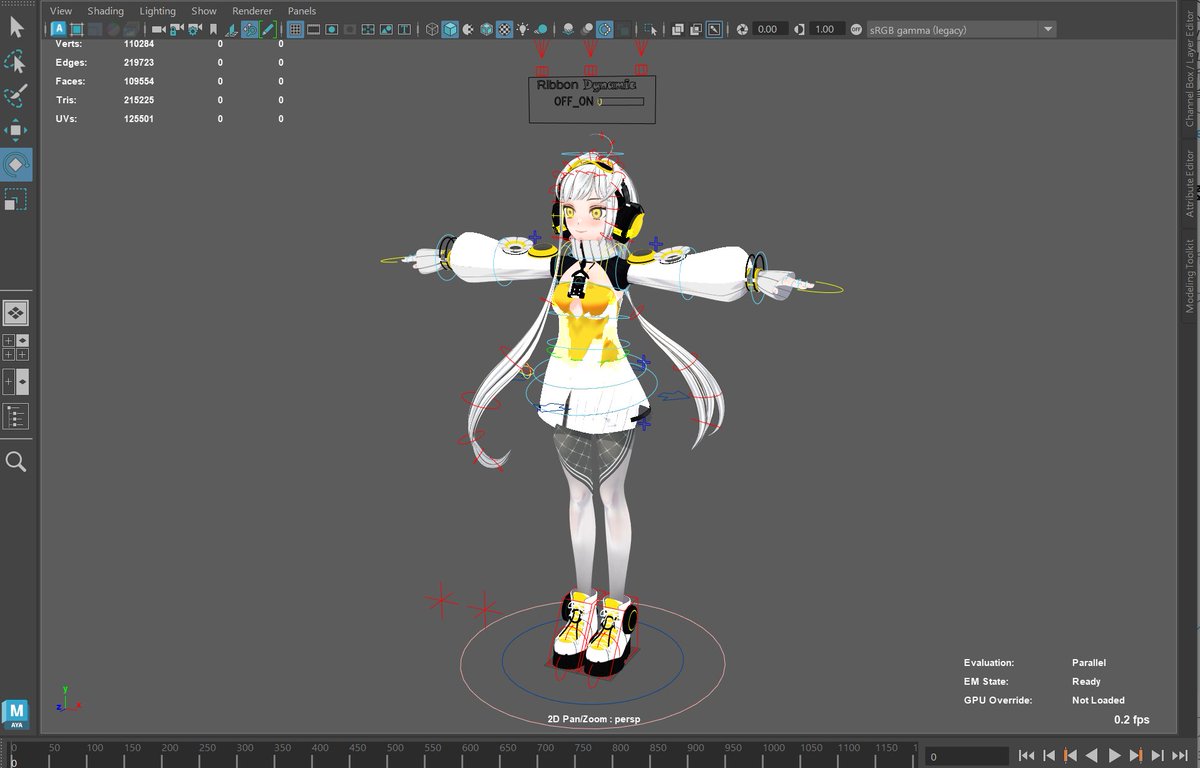
Task: Toggle Smooth Shade All cube icon
Action: (450, 30)
